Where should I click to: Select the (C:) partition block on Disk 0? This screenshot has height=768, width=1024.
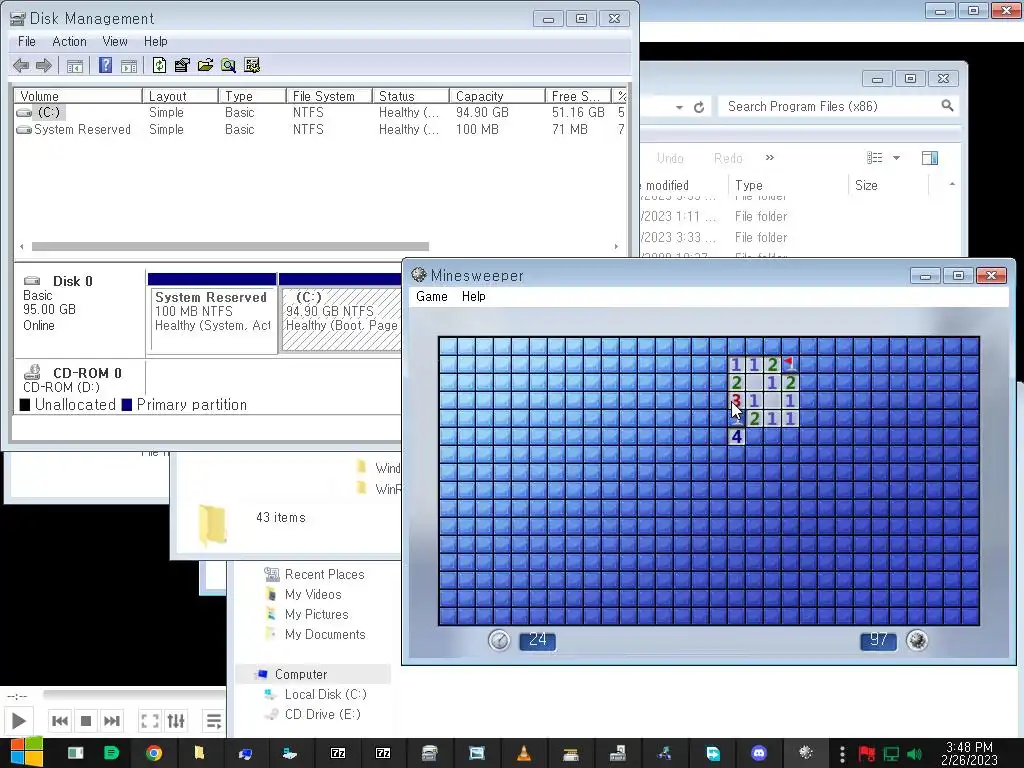(340, 313)
